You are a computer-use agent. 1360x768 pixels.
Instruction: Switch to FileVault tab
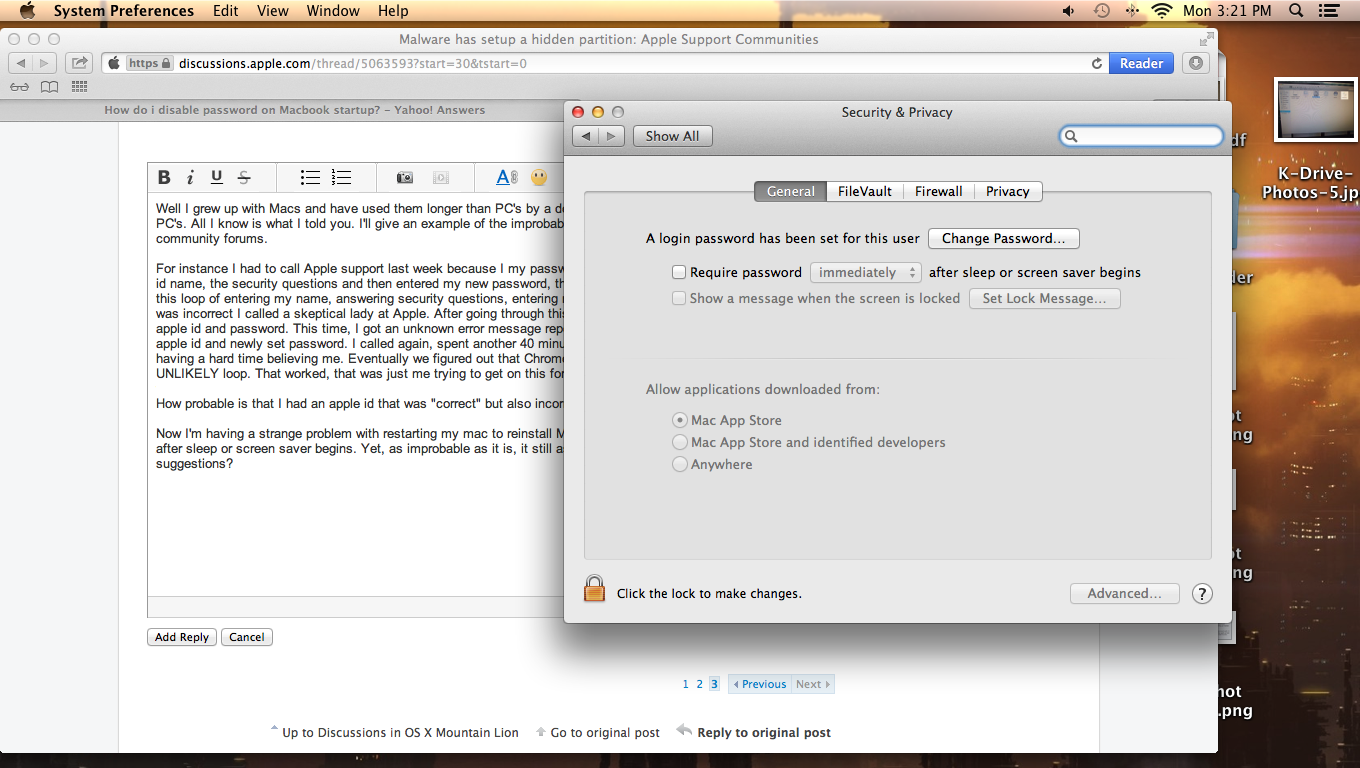pos(865,191)
